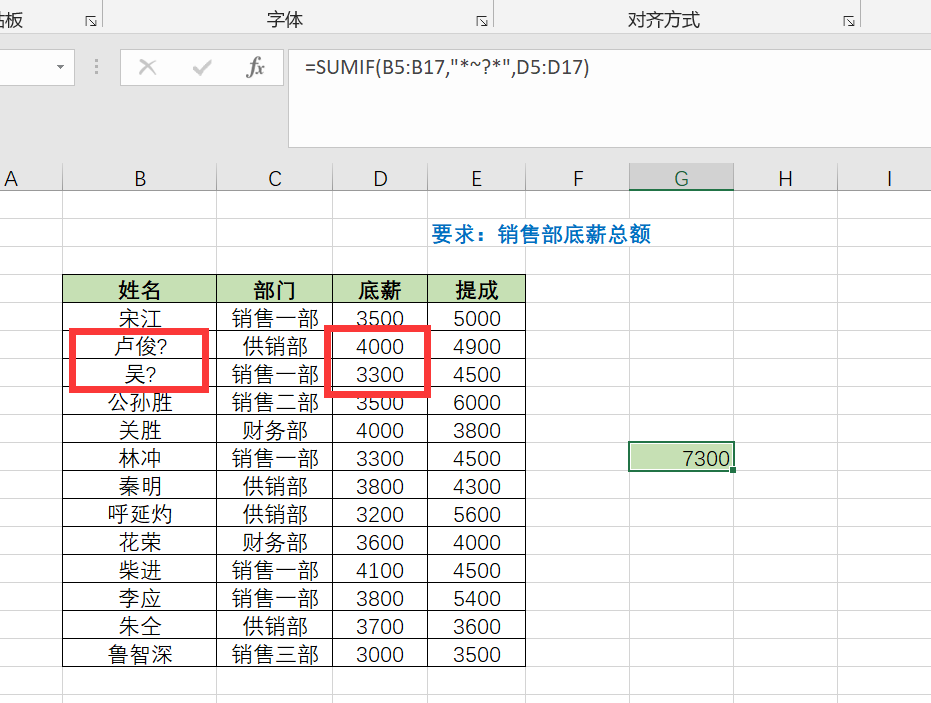
Task: Expand the Name Box dropdown arrow
Action: pos(61,67)
